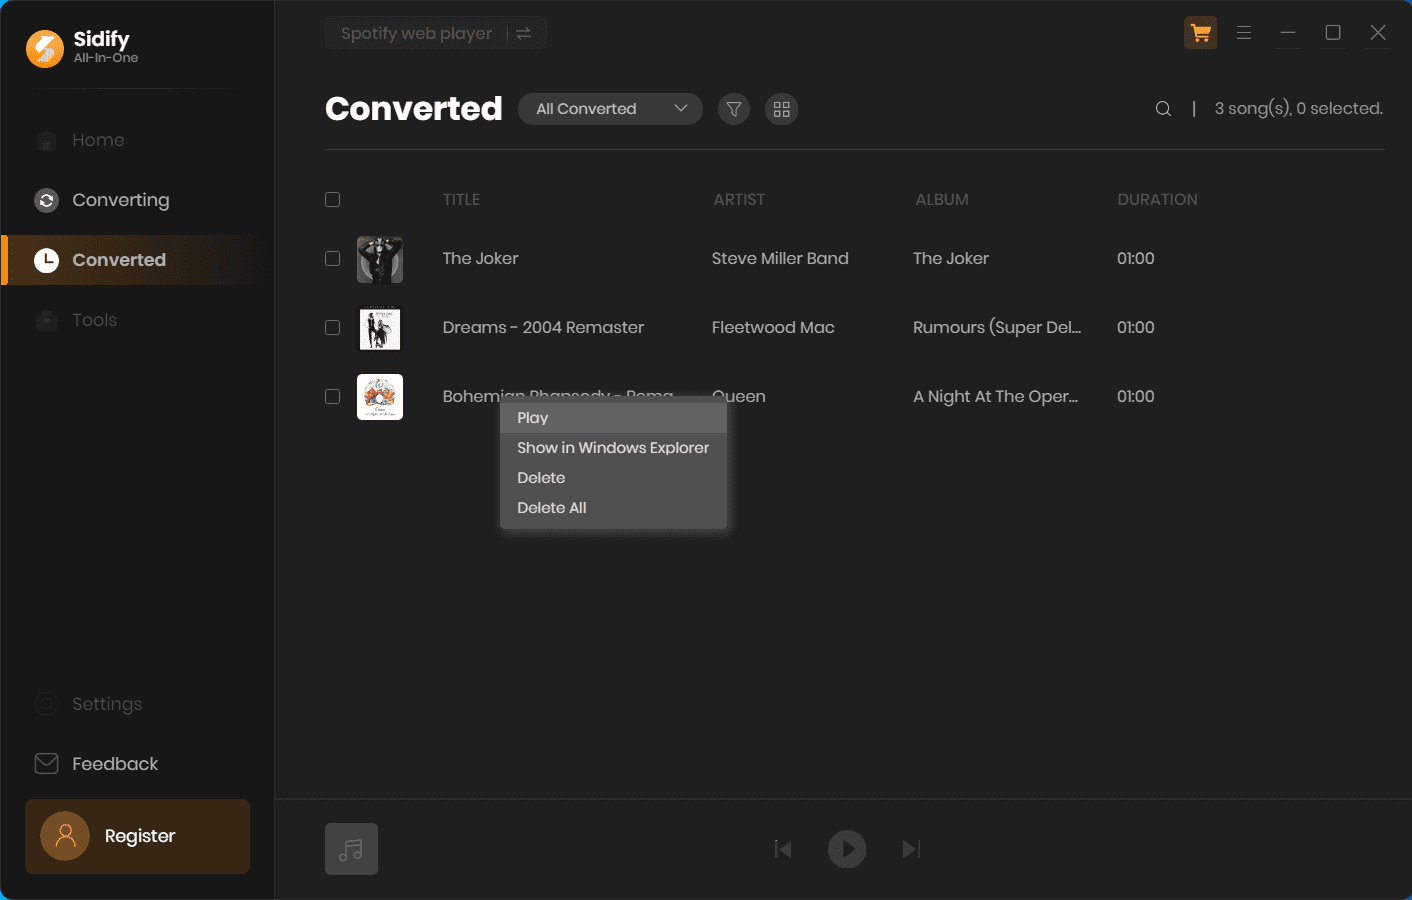Viewport: 1412px width, 900px height.
Task: Click the Register button
Action: point(138,836)
